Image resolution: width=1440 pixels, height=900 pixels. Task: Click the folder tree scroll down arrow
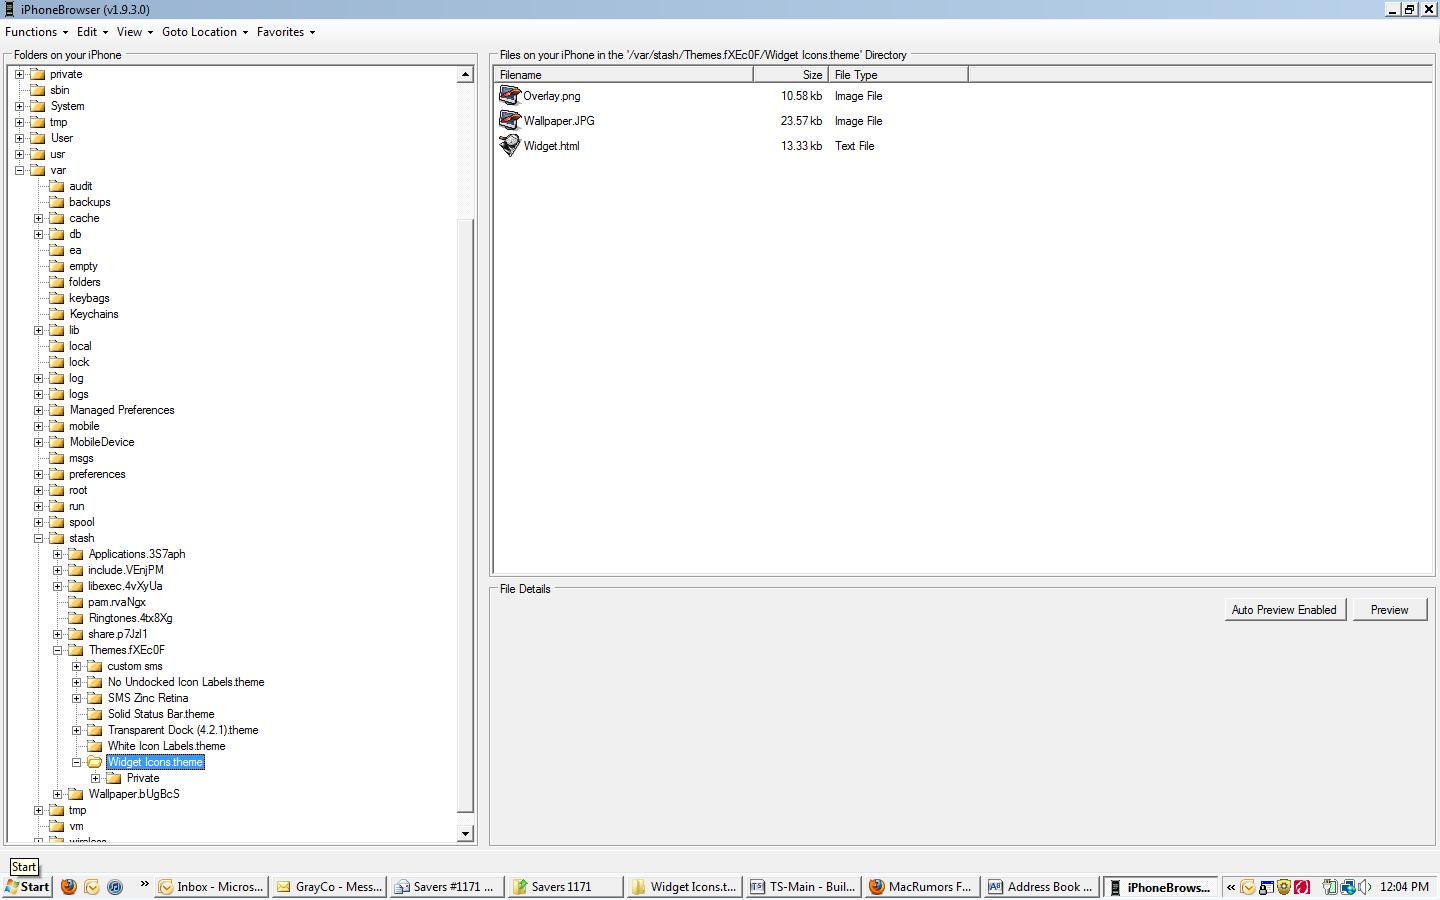(465, 833)
